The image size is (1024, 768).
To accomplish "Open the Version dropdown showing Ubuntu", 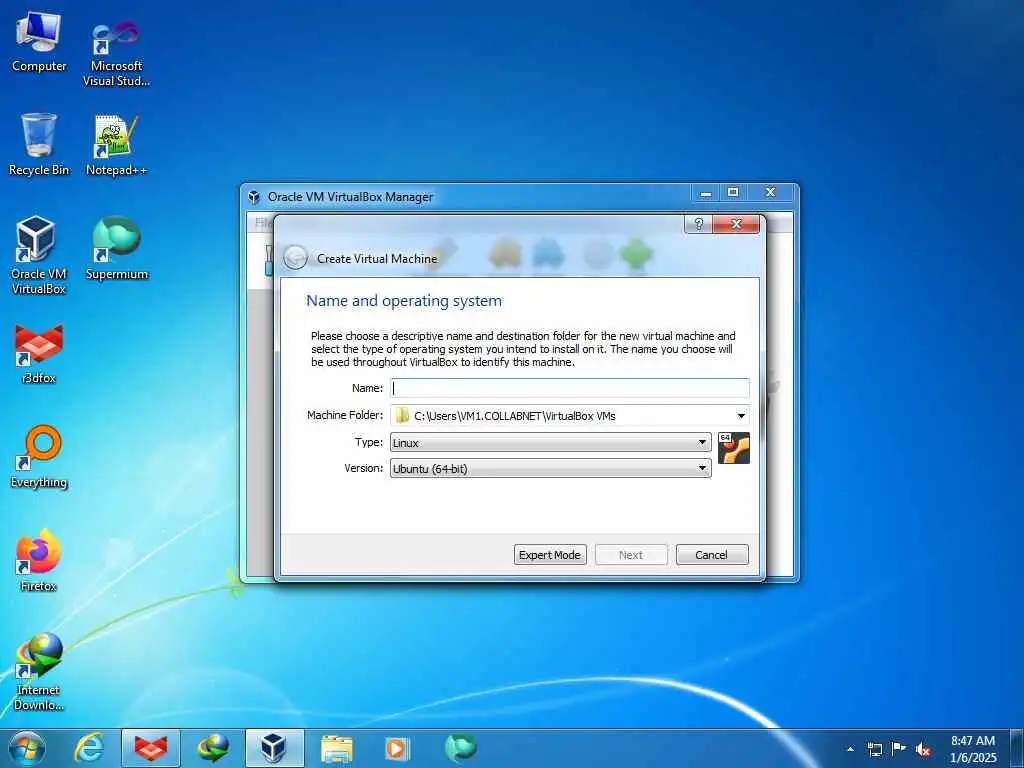I will point(551,468).
